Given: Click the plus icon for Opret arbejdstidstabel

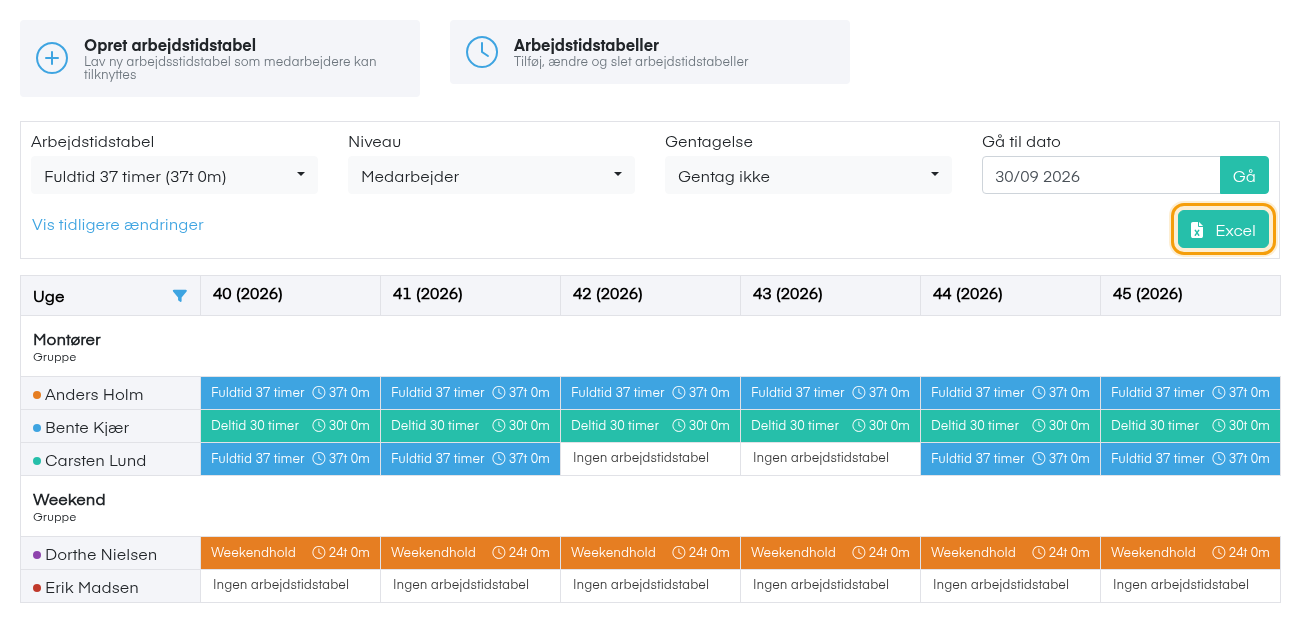Looking at the screenshot, I should (52, 58).
